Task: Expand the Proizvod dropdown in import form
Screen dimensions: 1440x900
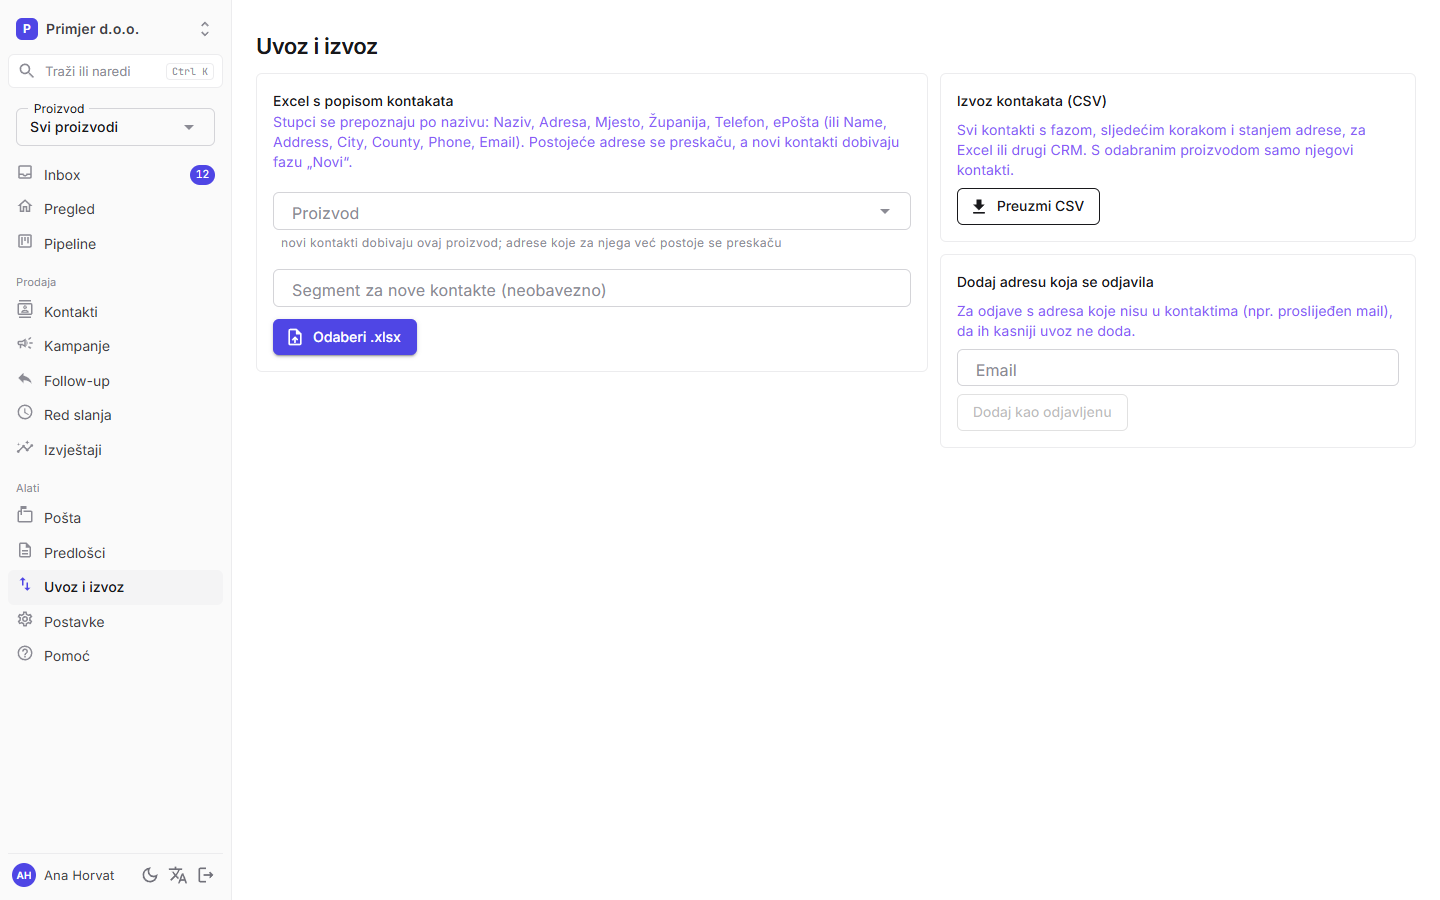Action: click(x=592, y=211)
